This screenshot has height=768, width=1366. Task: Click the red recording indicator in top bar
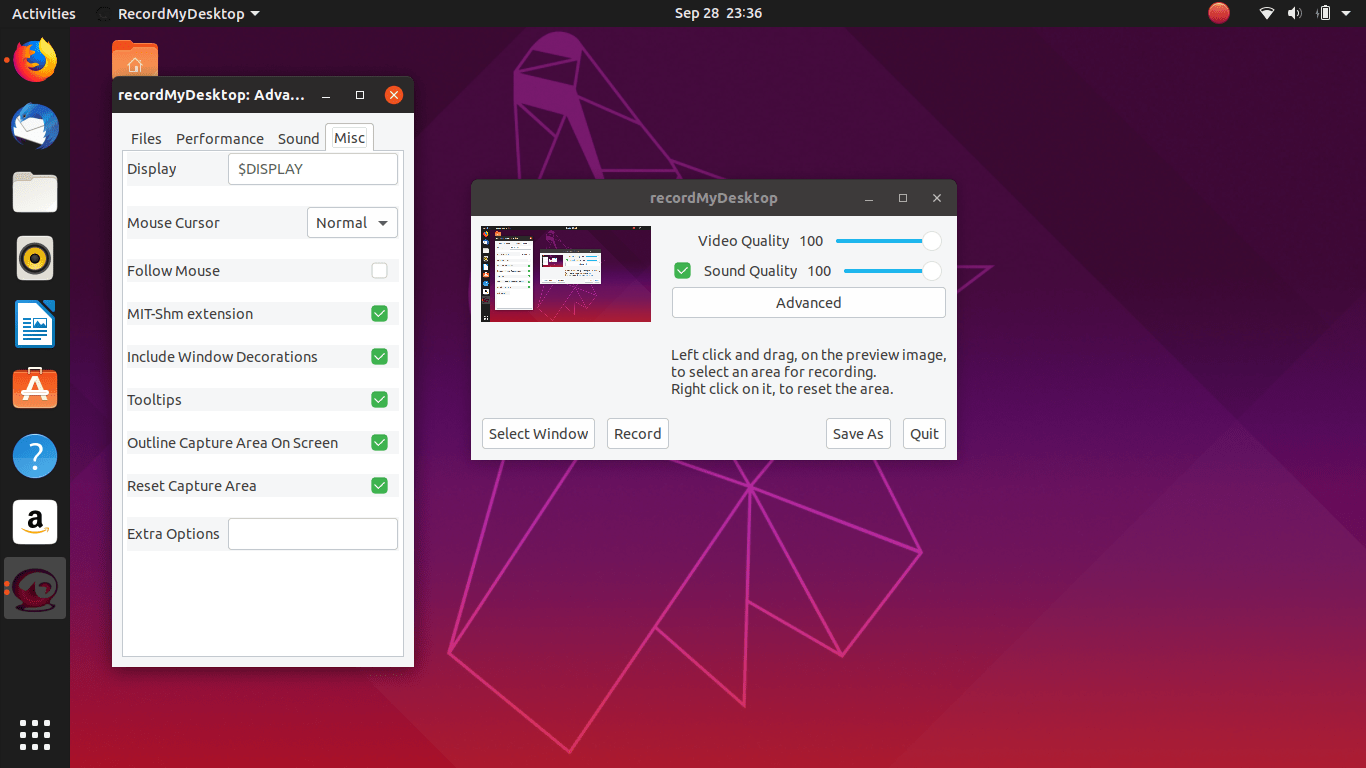click(1219, 13)
